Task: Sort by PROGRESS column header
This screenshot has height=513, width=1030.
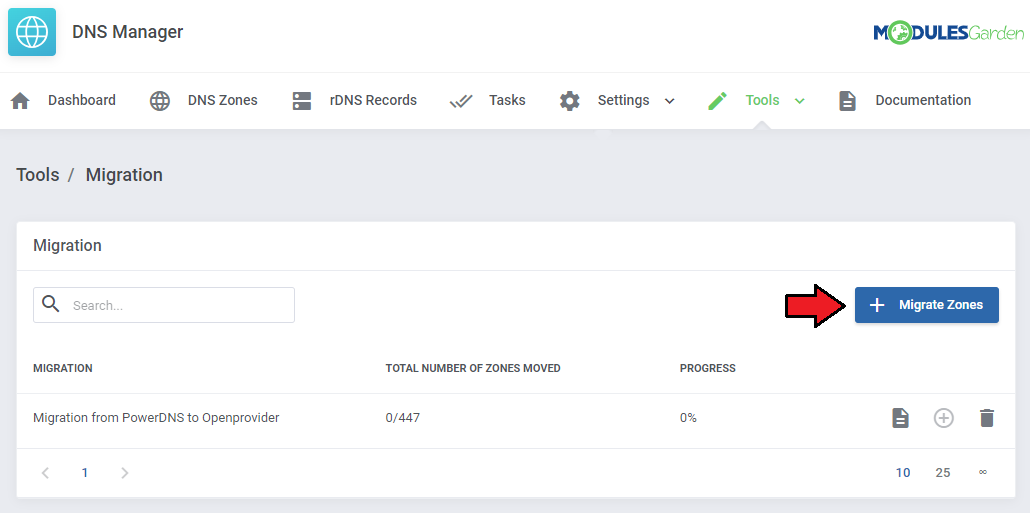Action: (707, 368)
